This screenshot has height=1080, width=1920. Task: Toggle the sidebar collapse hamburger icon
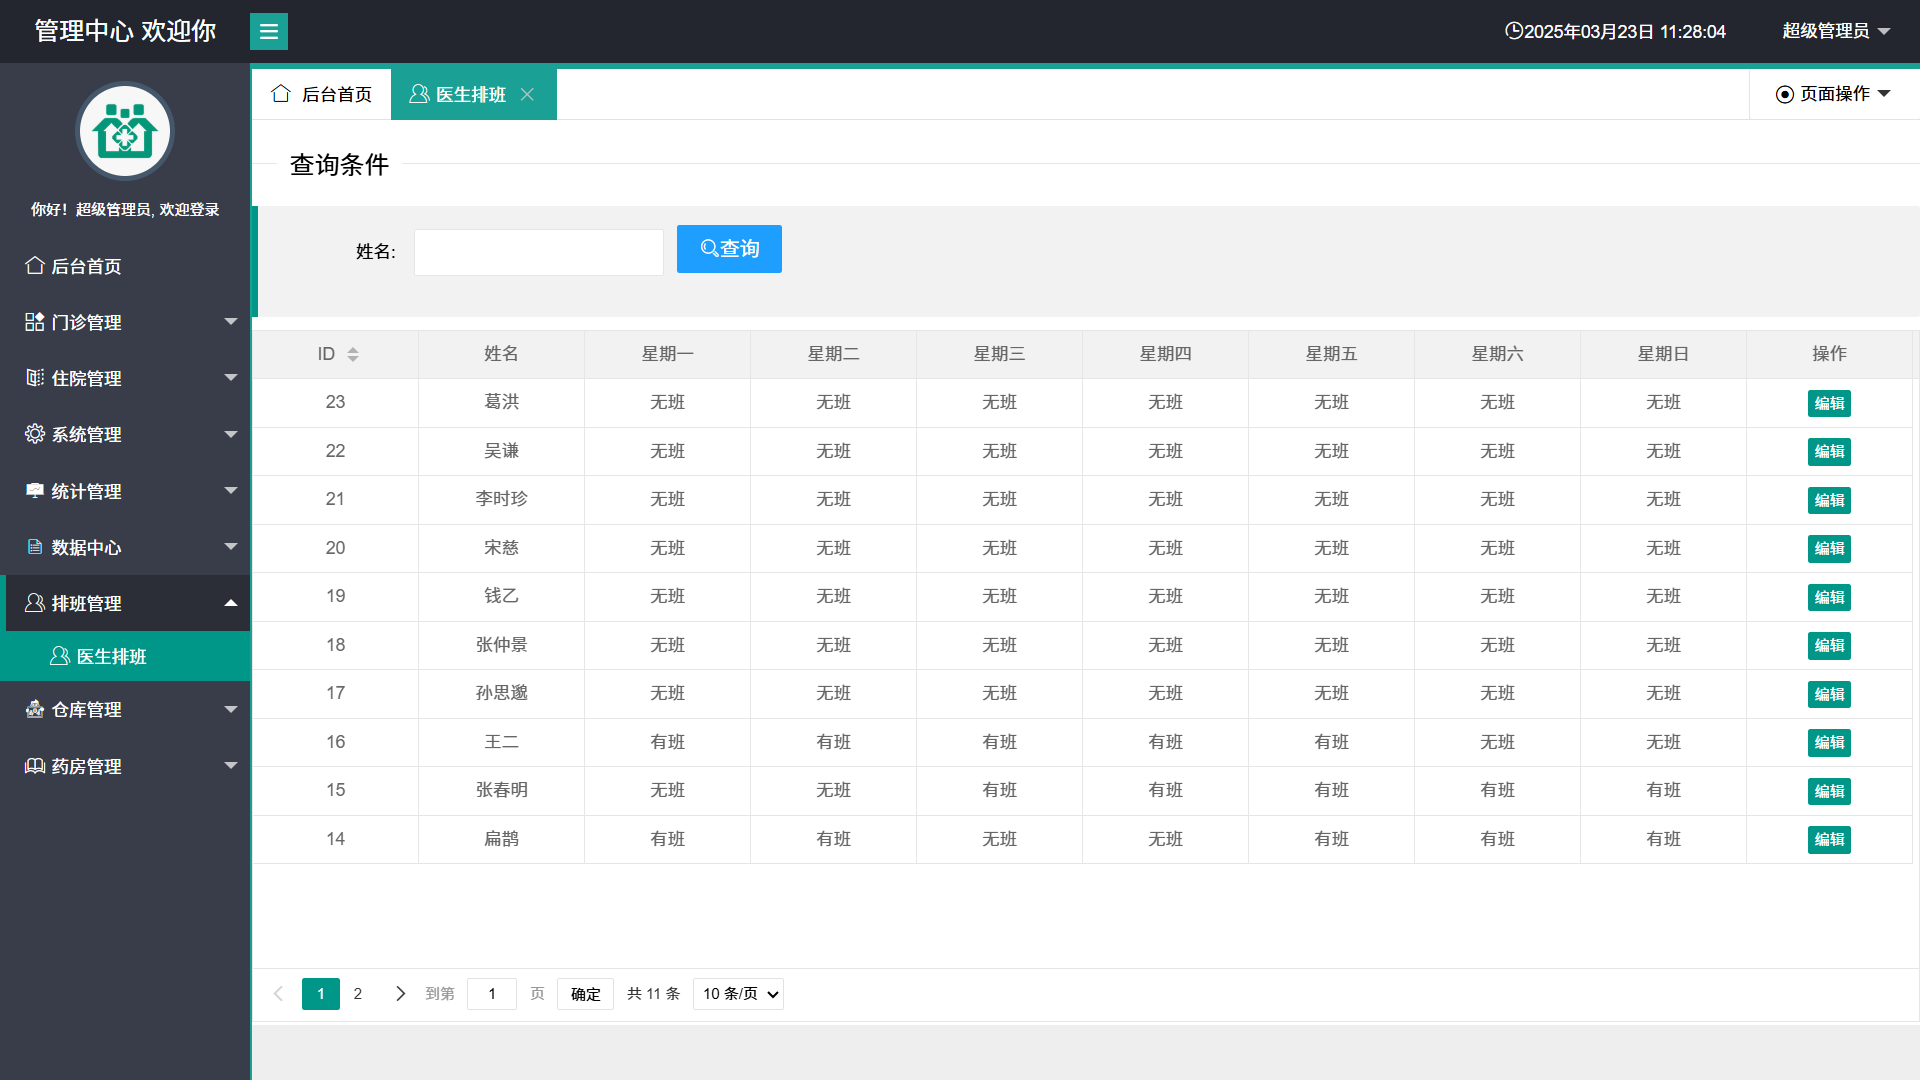268,32
